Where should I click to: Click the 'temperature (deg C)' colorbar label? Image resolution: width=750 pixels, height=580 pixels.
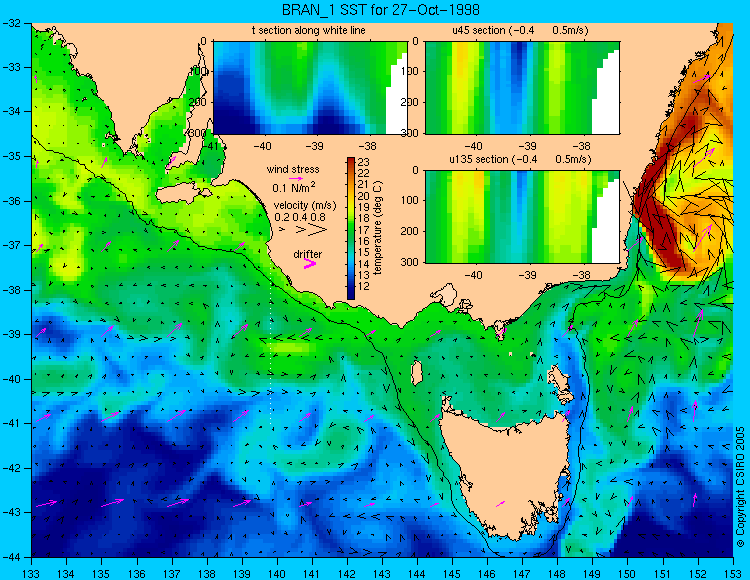[x=377, y=228]
